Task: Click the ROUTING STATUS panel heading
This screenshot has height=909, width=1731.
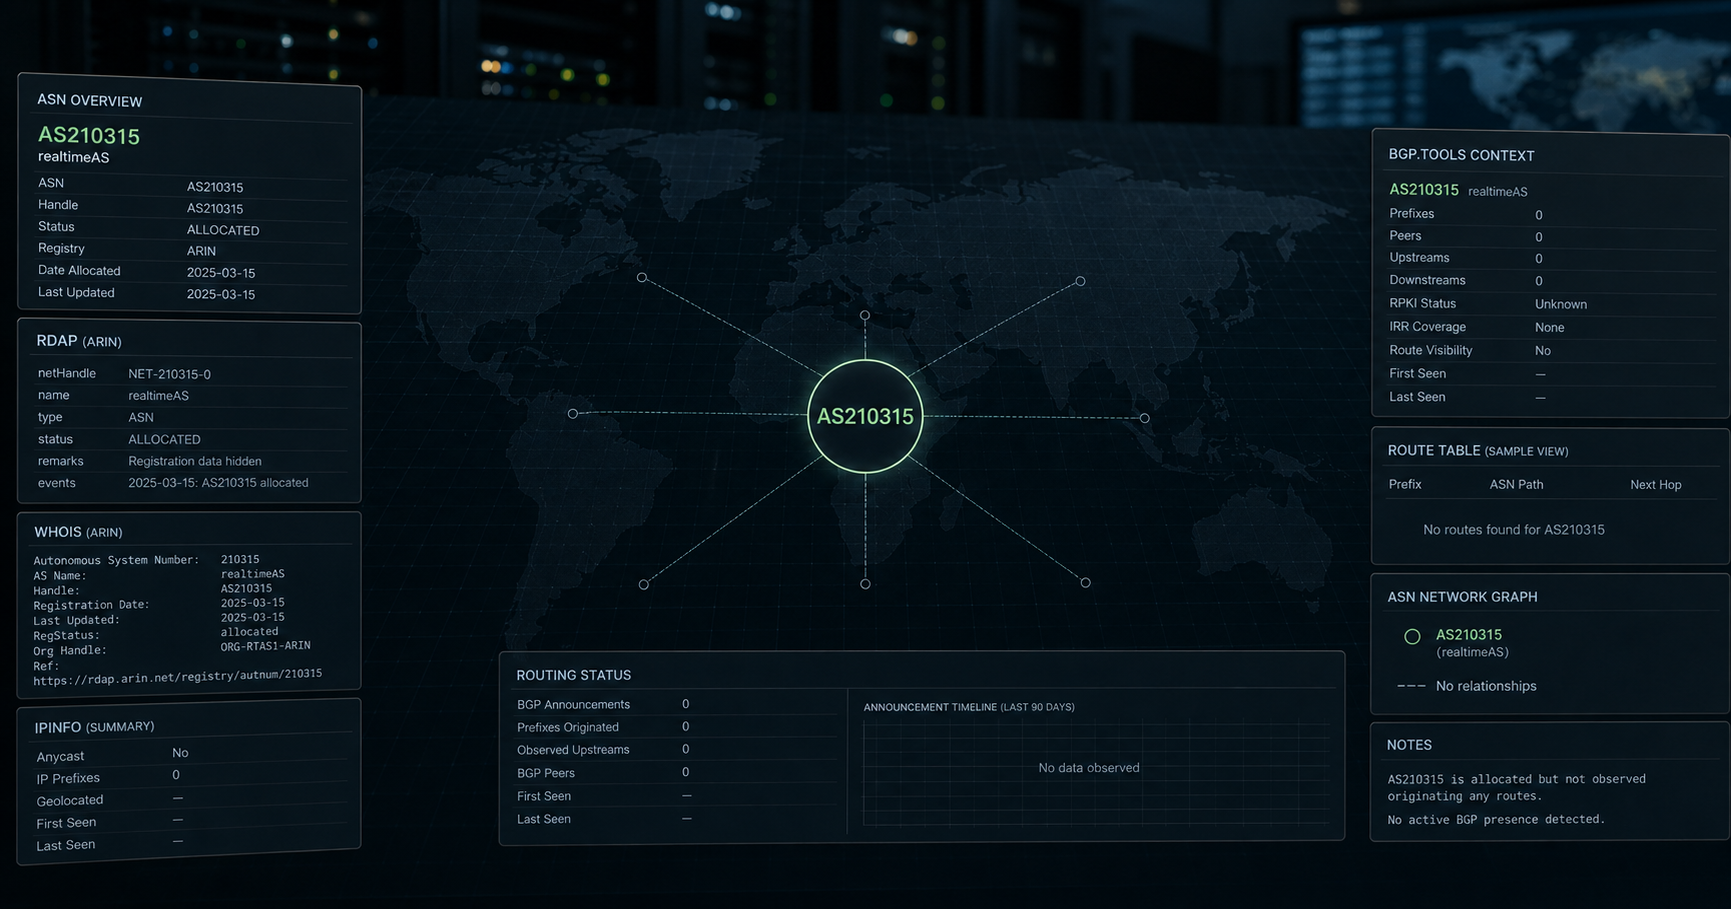Action: (574, 675)
